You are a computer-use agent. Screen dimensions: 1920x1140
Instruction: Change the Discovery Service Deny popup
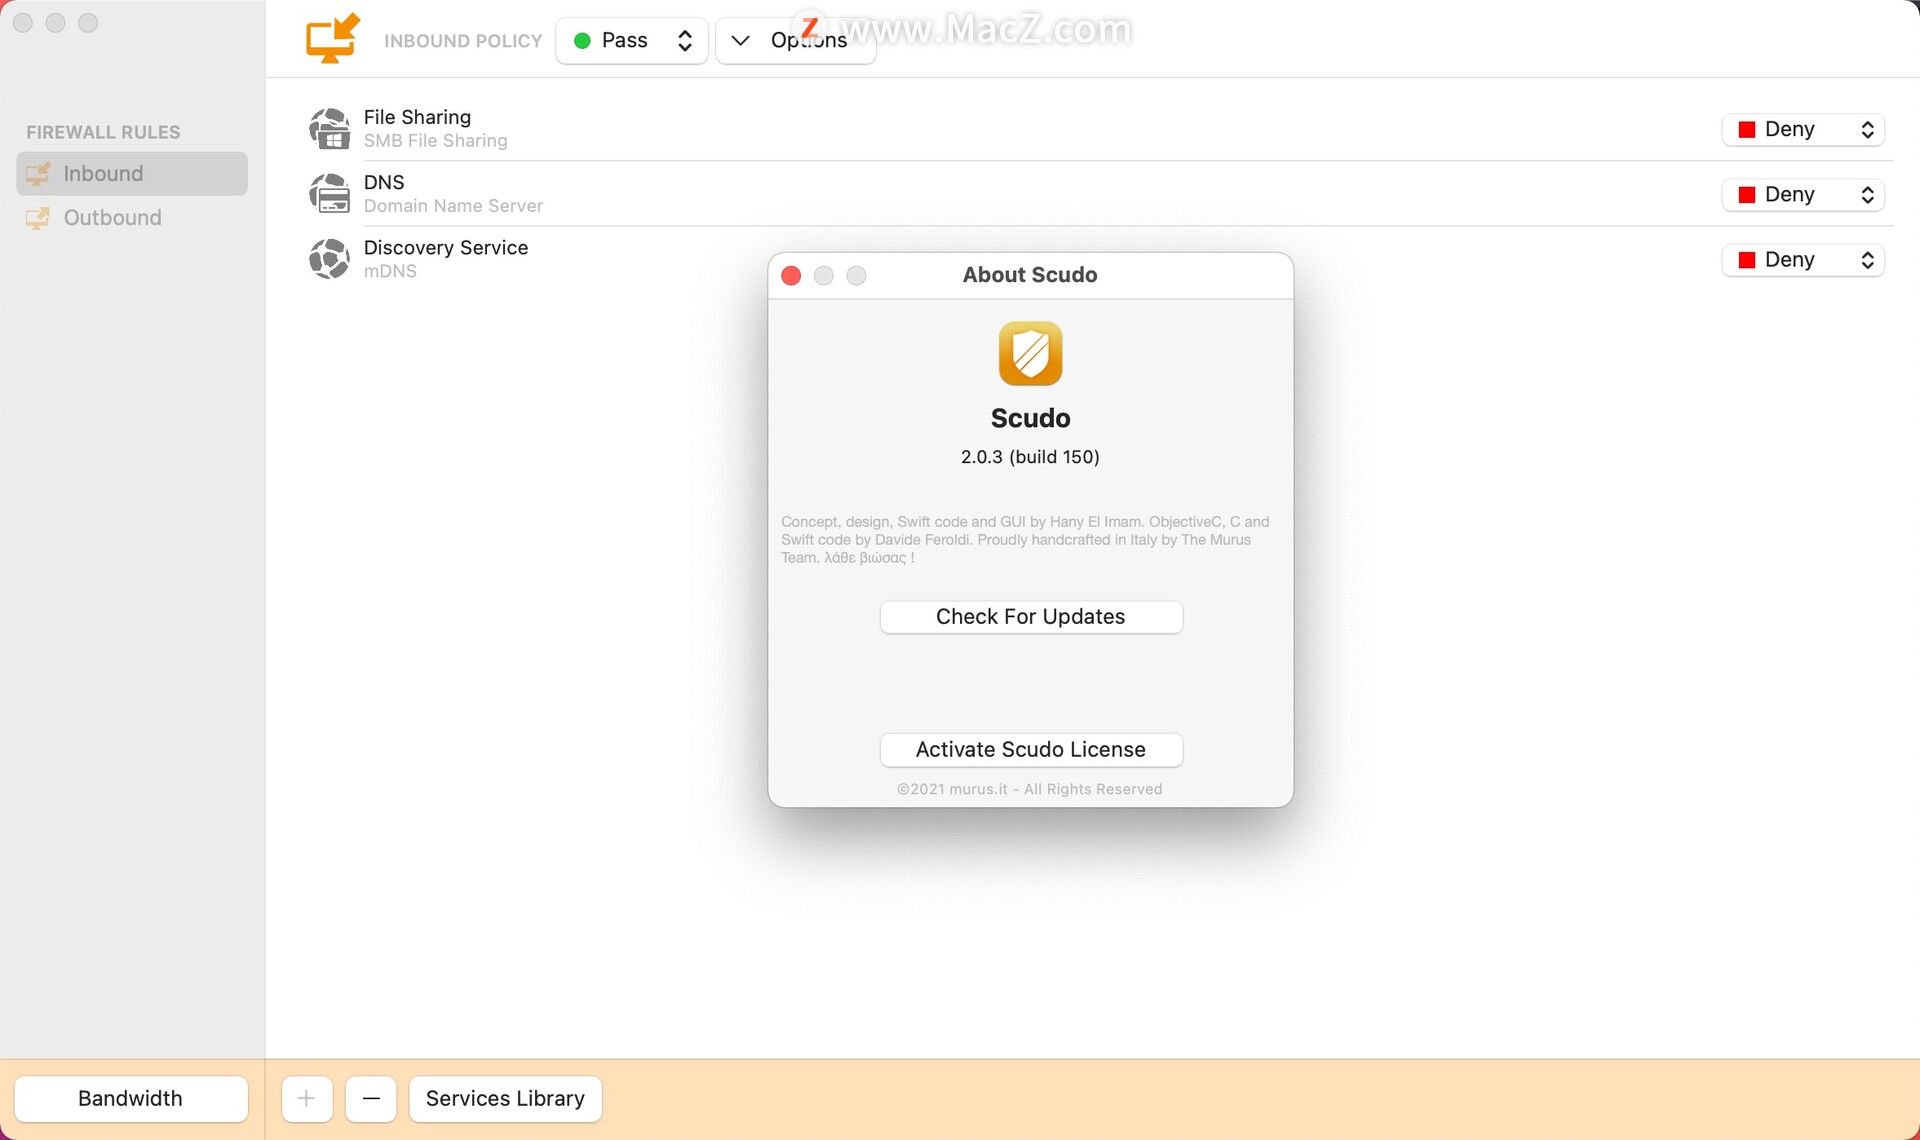click(1802, 260)
